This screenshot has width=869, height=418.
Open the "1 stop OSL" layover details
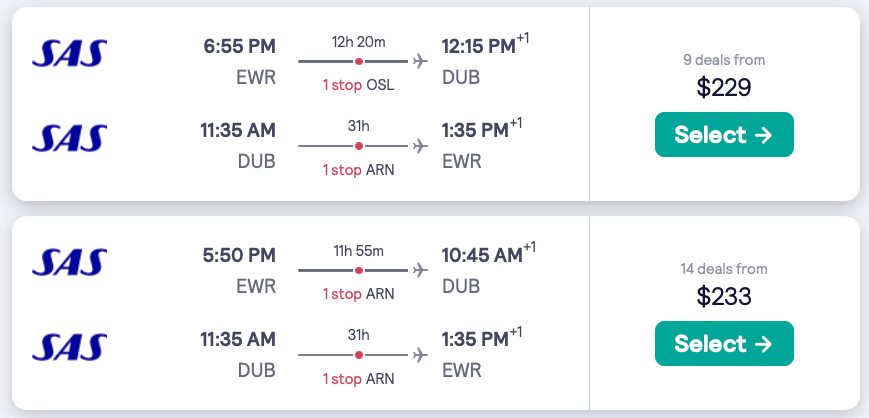(358, 85)
